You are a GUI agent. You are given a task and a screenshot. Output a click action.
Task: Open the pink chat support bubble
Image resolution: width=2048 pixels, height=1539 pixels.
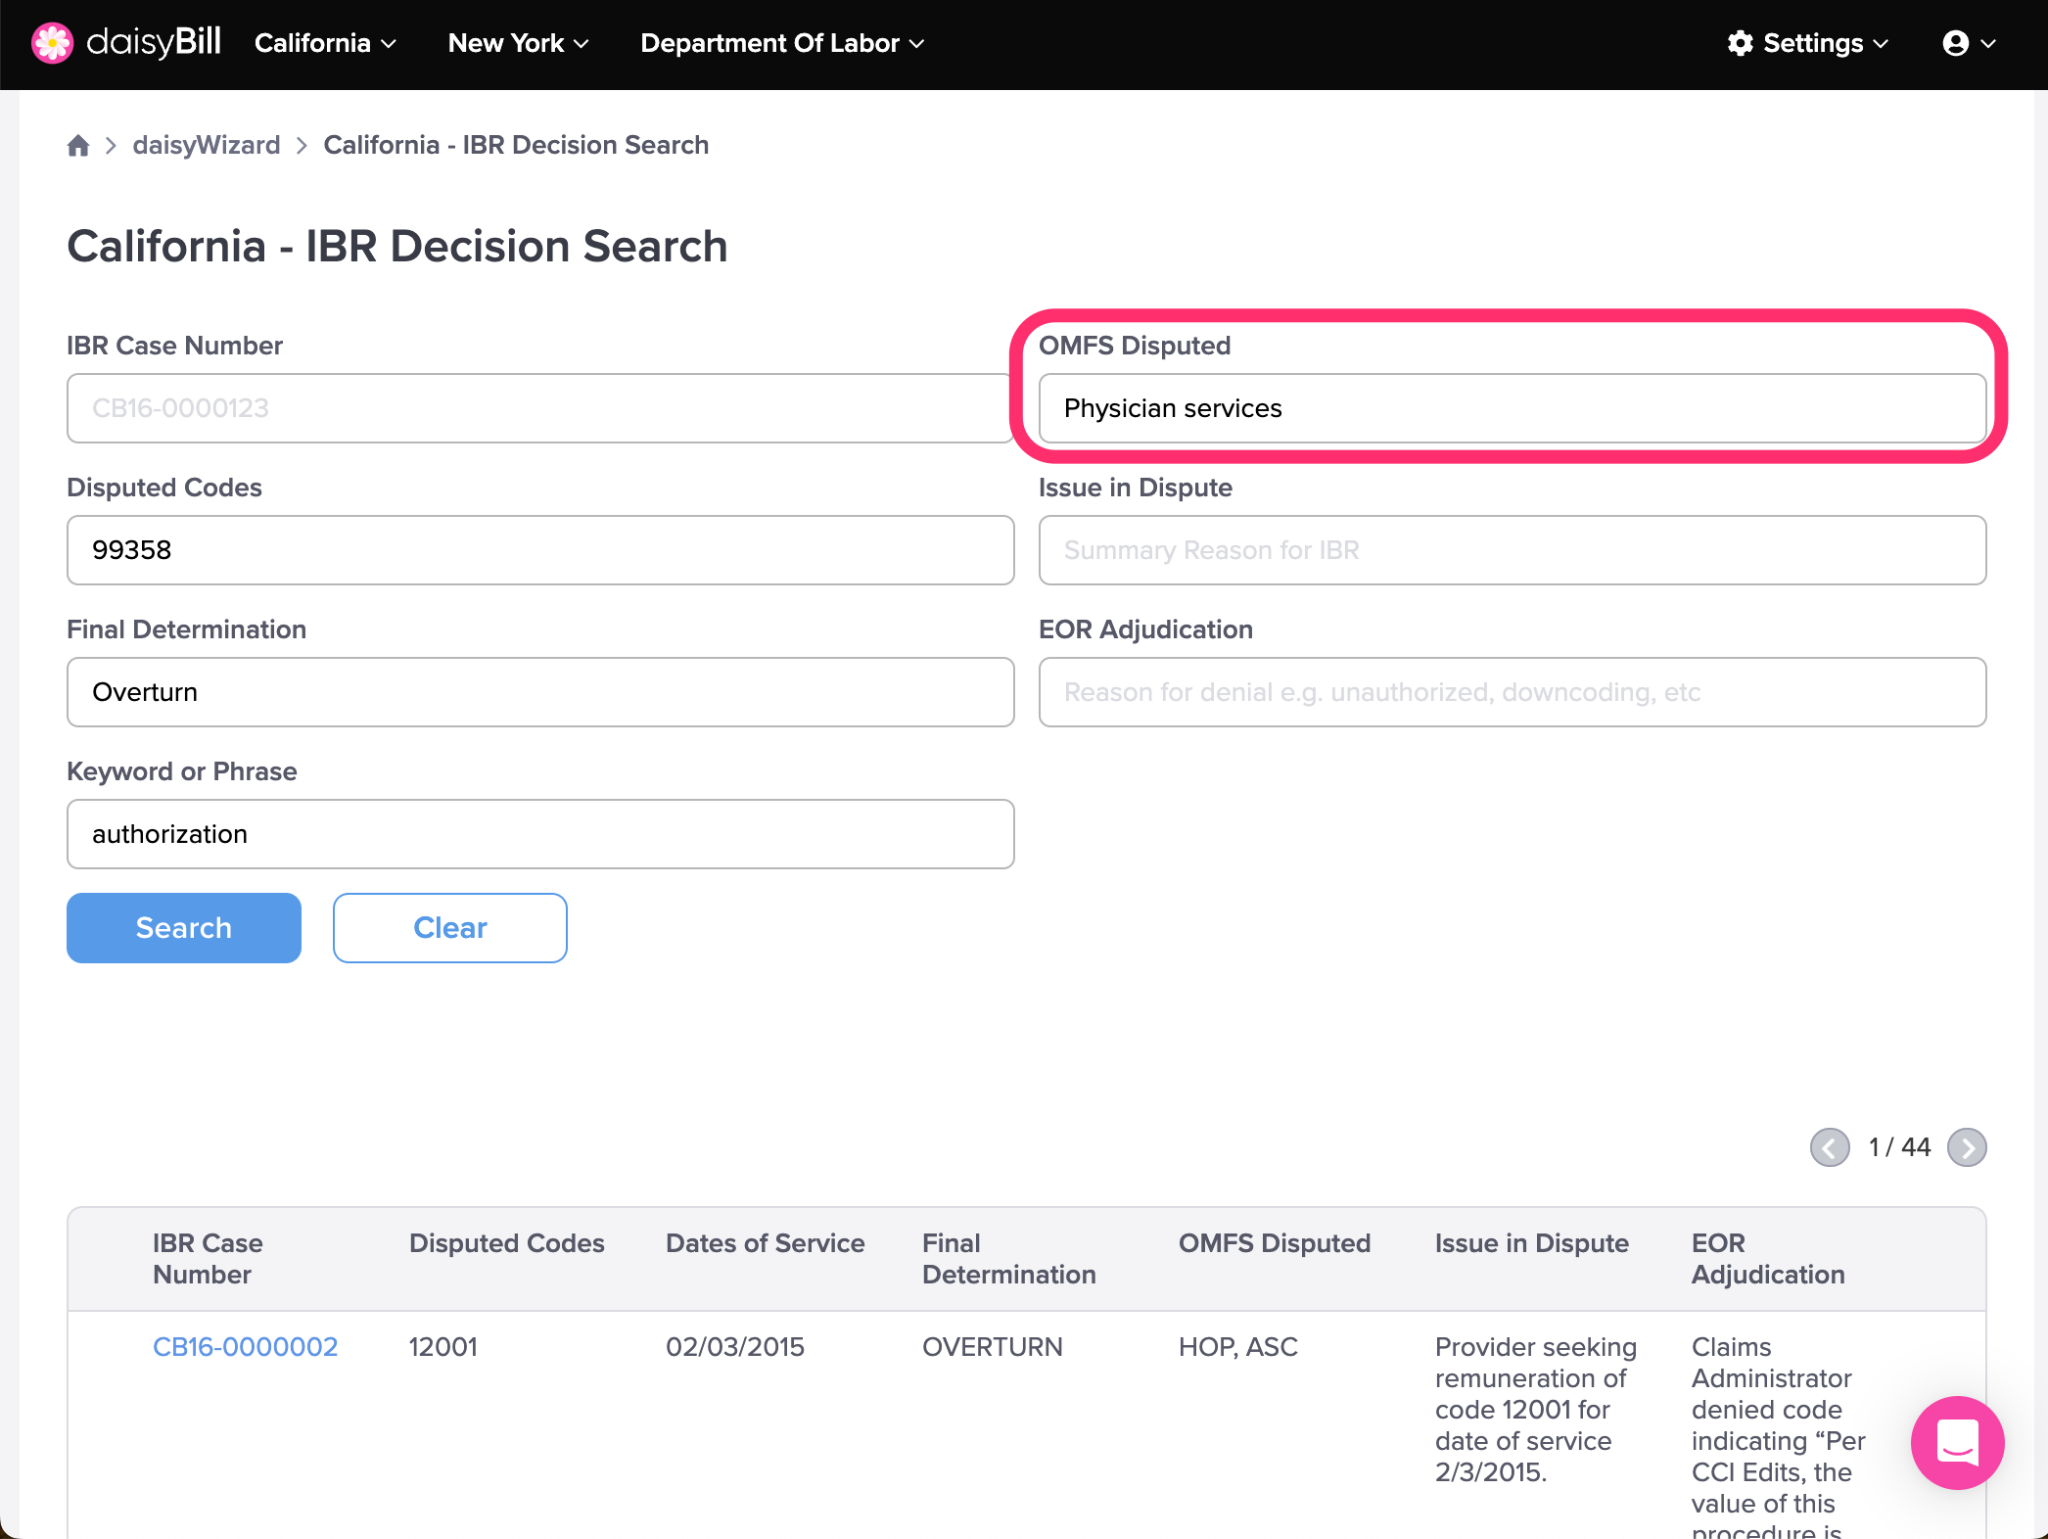pos(1957,1442)
